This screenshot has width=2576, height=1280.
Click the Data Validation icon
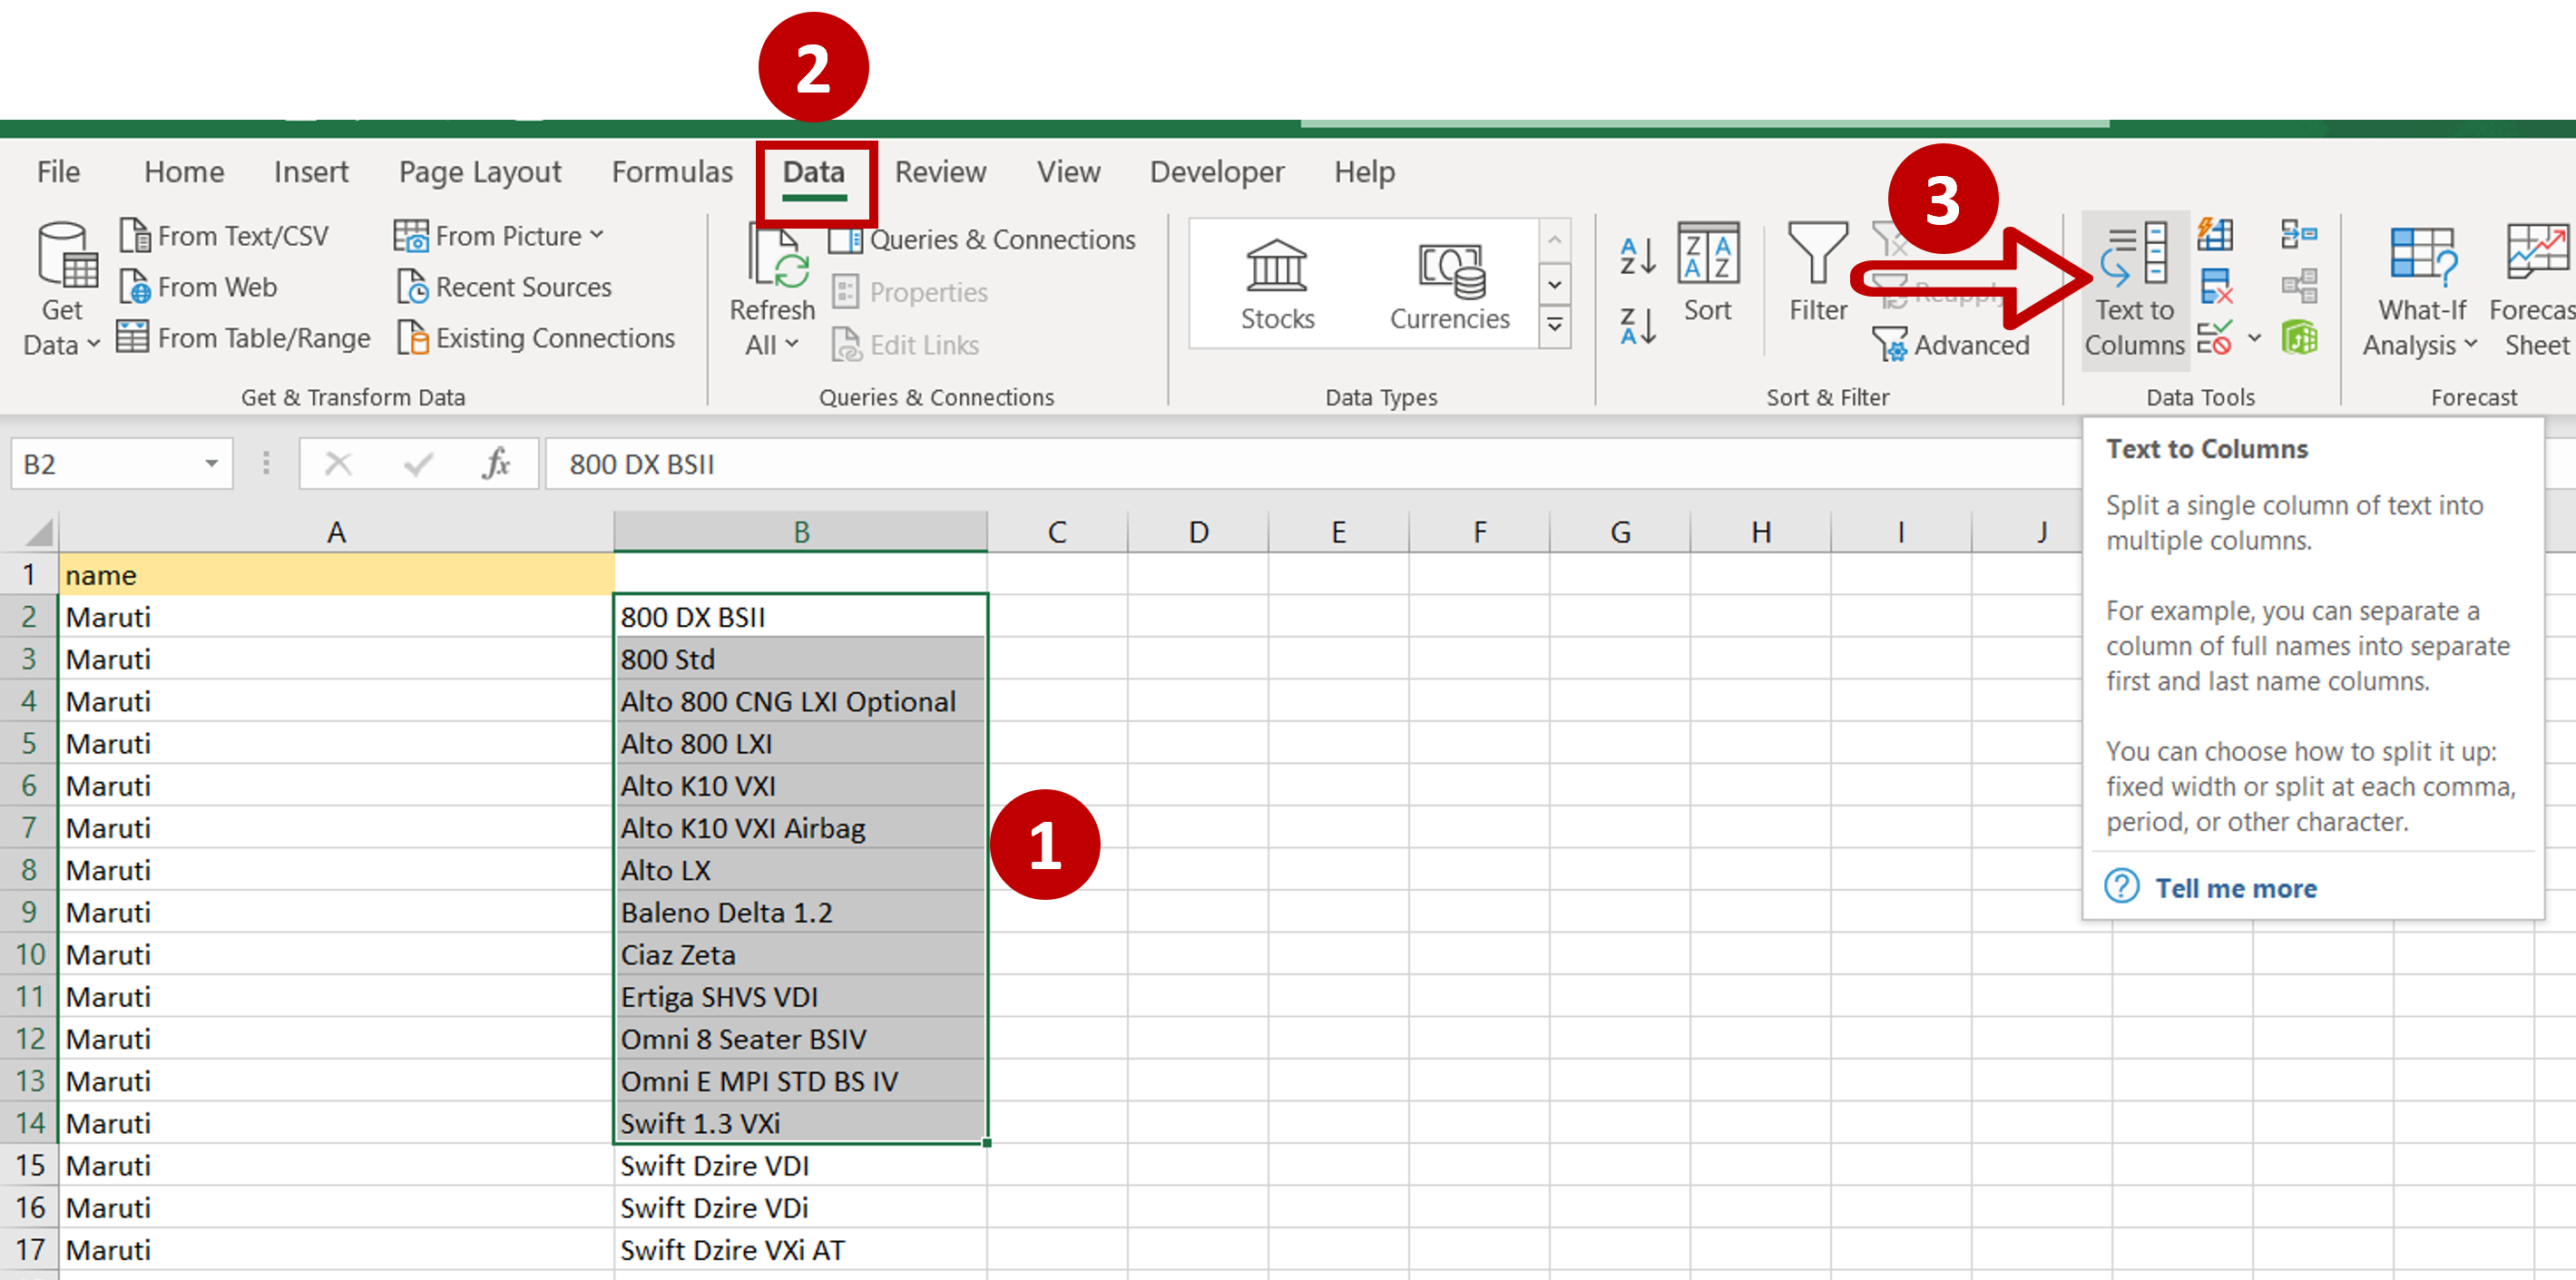pos(2214,338)
